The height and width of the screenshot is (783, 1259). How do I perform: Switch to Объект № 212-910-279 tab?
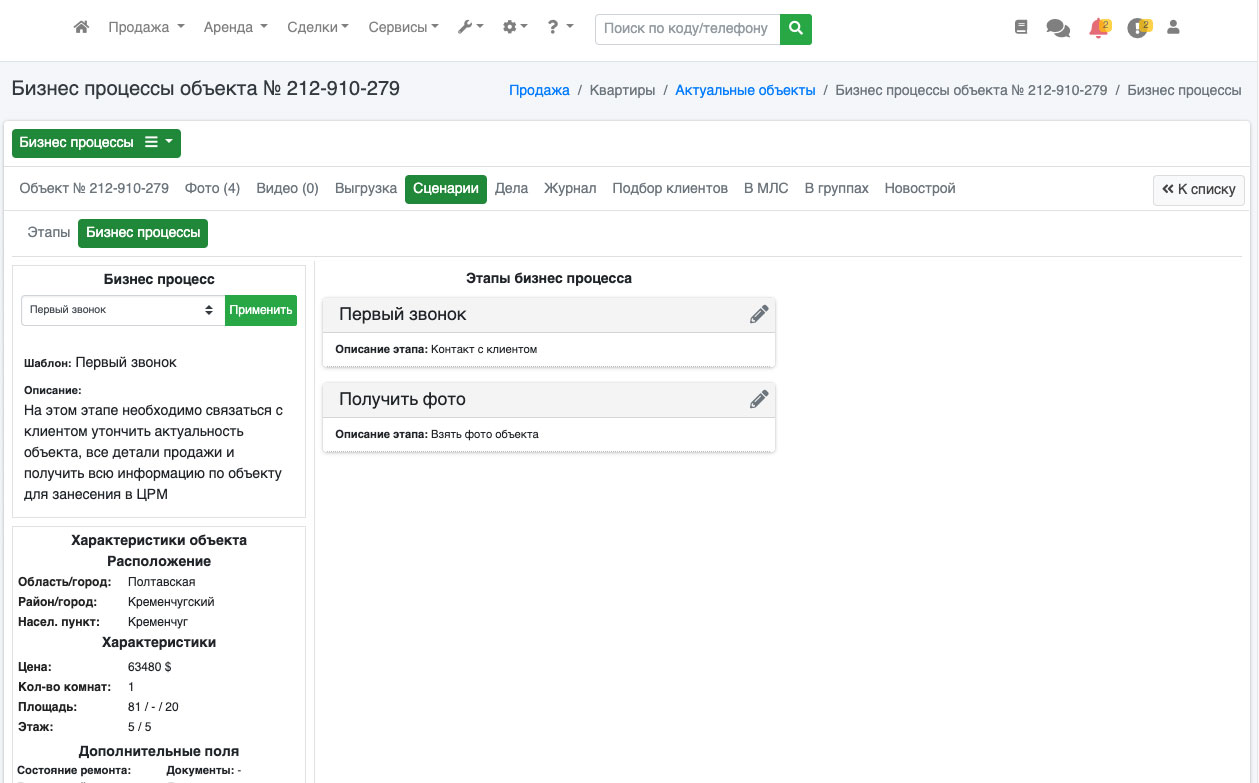tap(94, 188)
